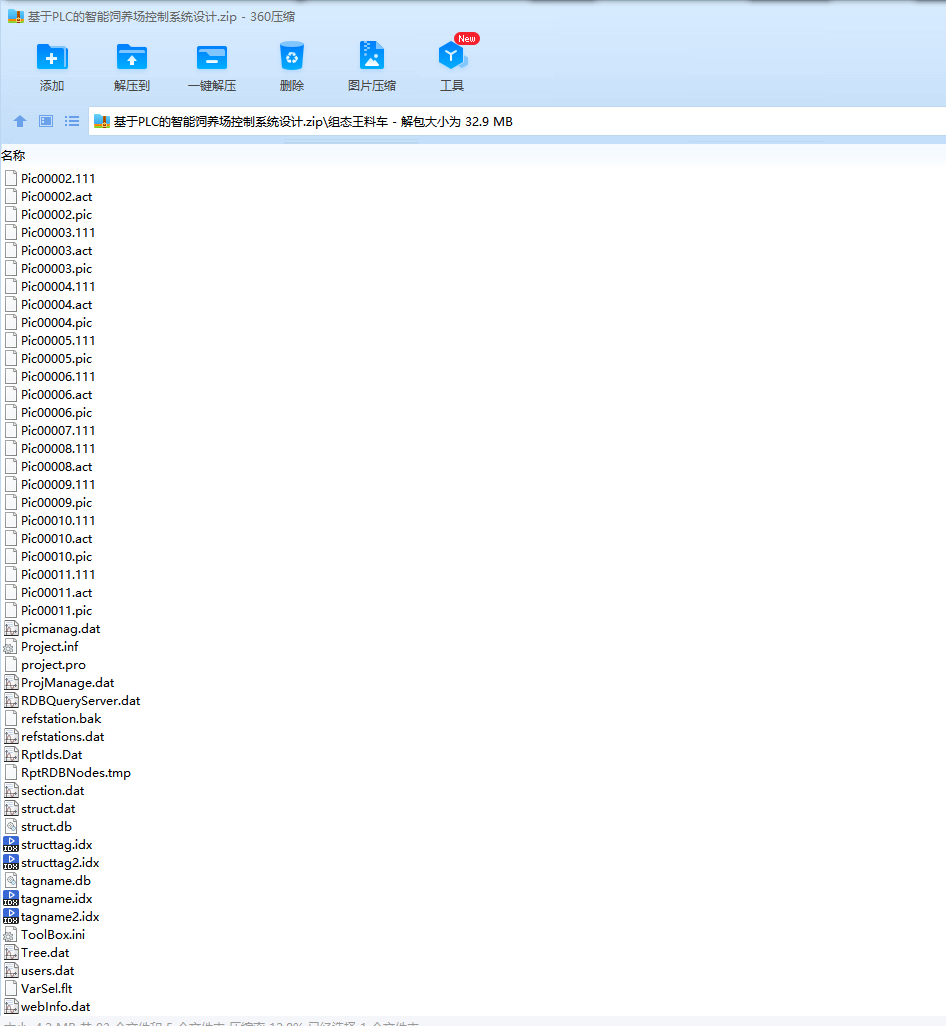This screenshot has width=946, height=1026.
Task: Switch to thumbnail view icon
Action: pyautogui.click(x=46, y=121)
